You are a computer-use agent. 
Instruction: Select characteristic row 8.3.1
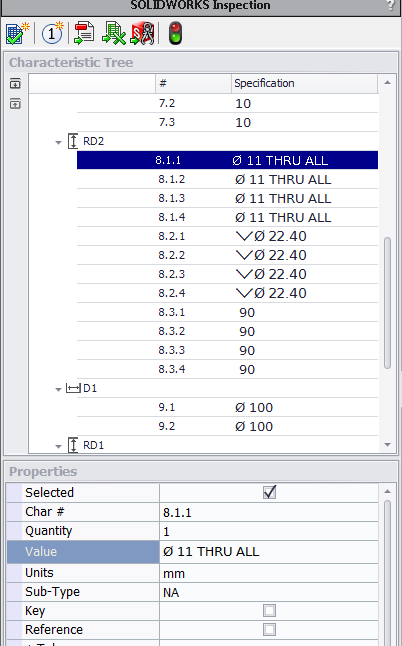(x=227, y=312)
